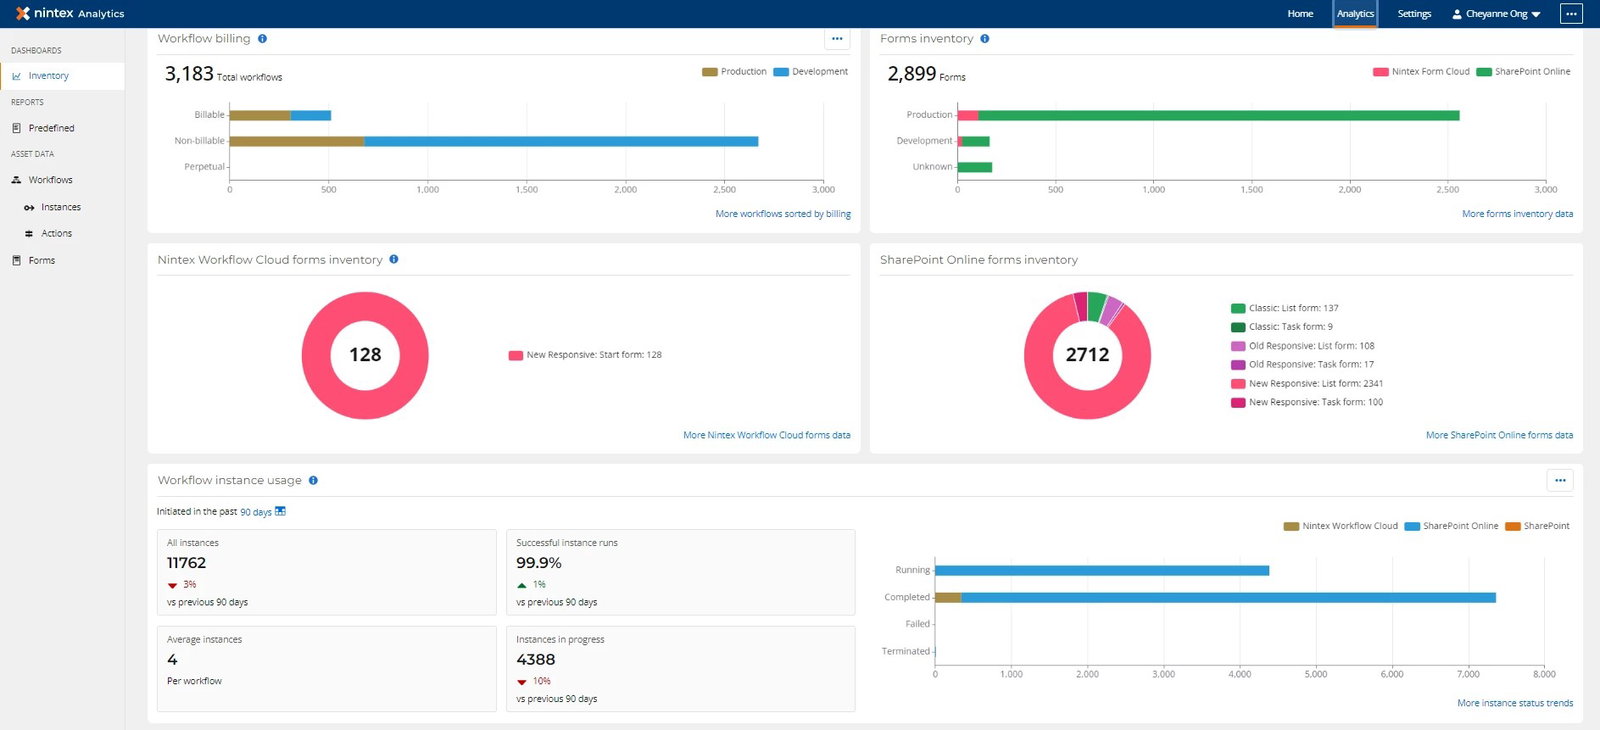This screenshot has height=730, width=1600.
Task: Toggle SharePoint legend in instance usage
Action: (1537, 526)
